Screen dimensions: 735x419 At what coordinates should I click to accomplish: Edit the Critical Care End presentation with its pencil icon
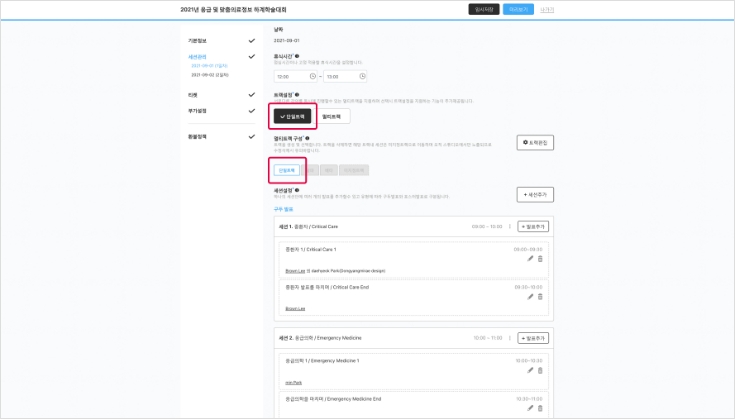point(530,297)
